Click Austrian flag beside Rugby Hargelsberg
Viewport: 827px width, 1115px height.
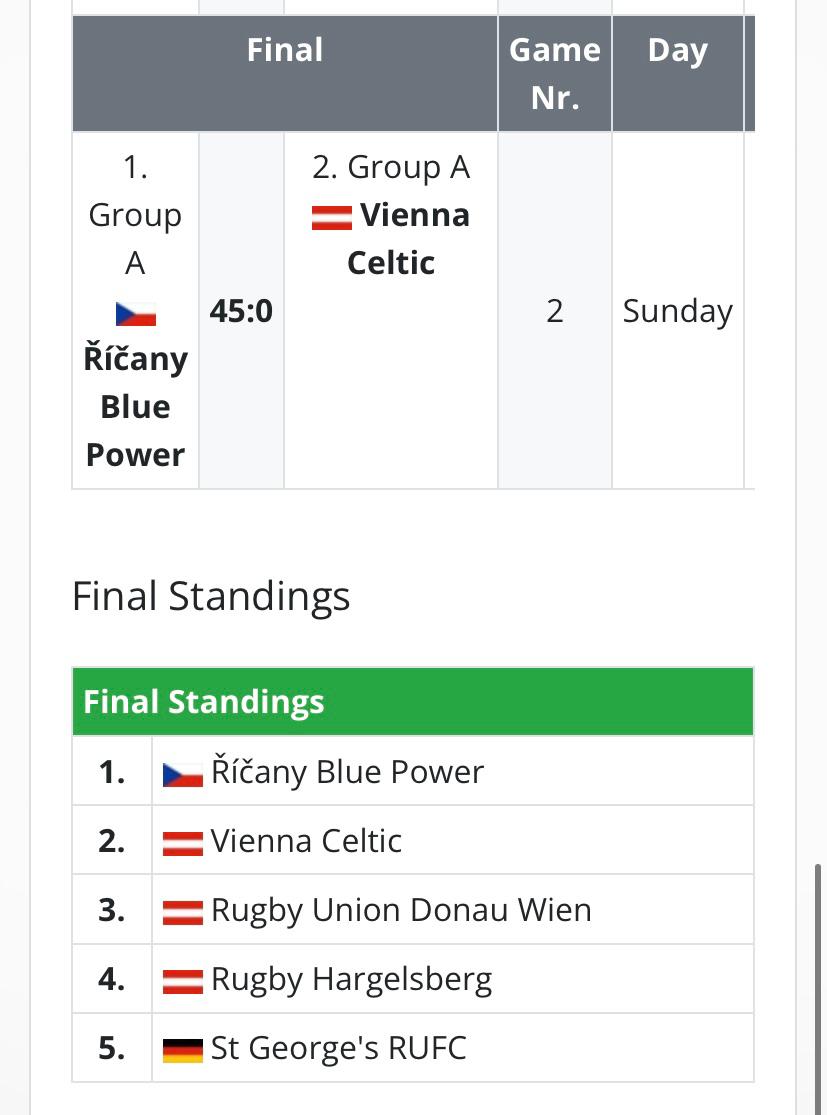(x=183, y=981)
